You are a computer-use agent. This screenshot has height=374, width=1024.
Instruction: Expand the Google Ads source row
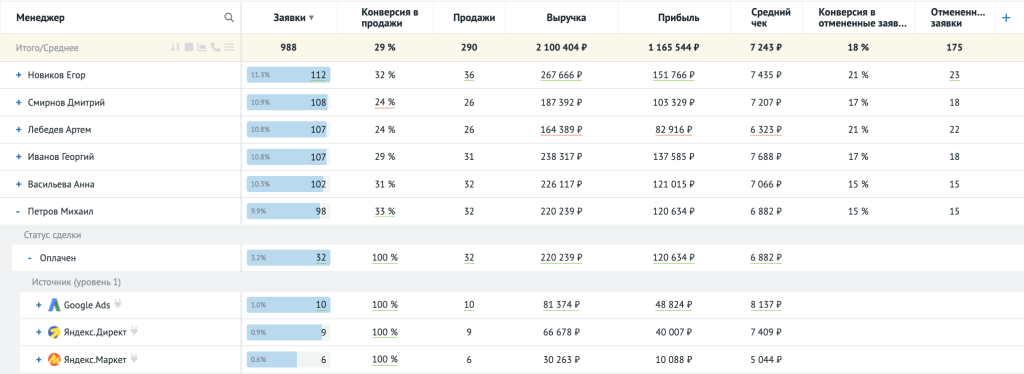39,305
